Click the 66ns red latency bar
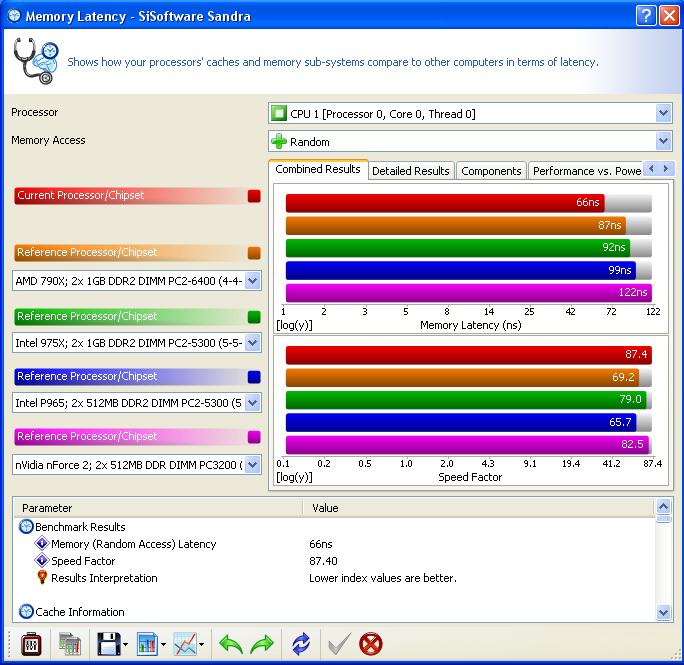This screenshot has width=684, height=665. point(445,202)
